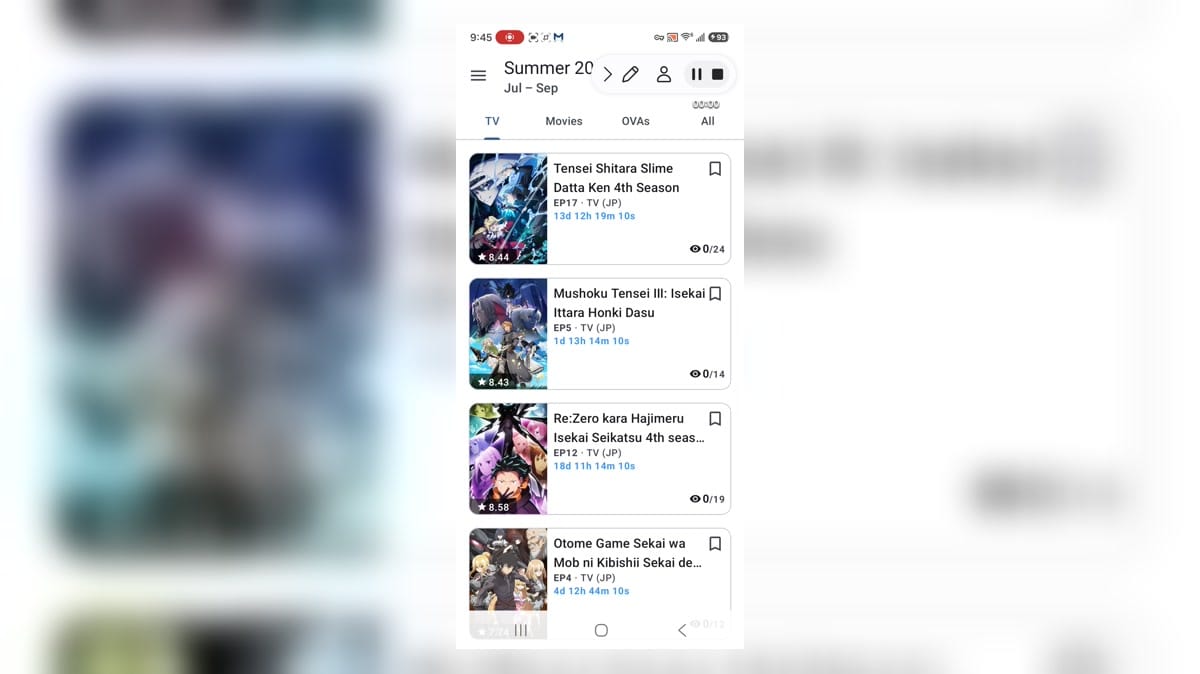
Task: Open the Summer season title selector
Action: pos(548,68)
